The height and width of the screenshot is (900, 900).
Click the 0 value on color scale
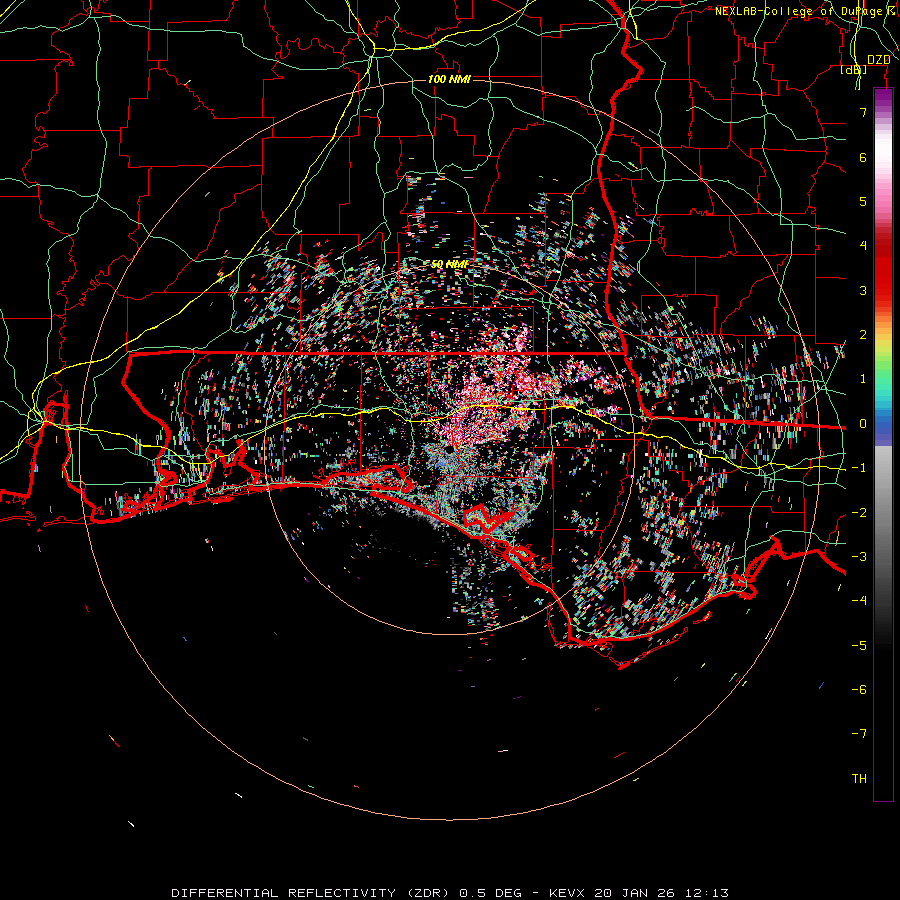tap(863, 424)
